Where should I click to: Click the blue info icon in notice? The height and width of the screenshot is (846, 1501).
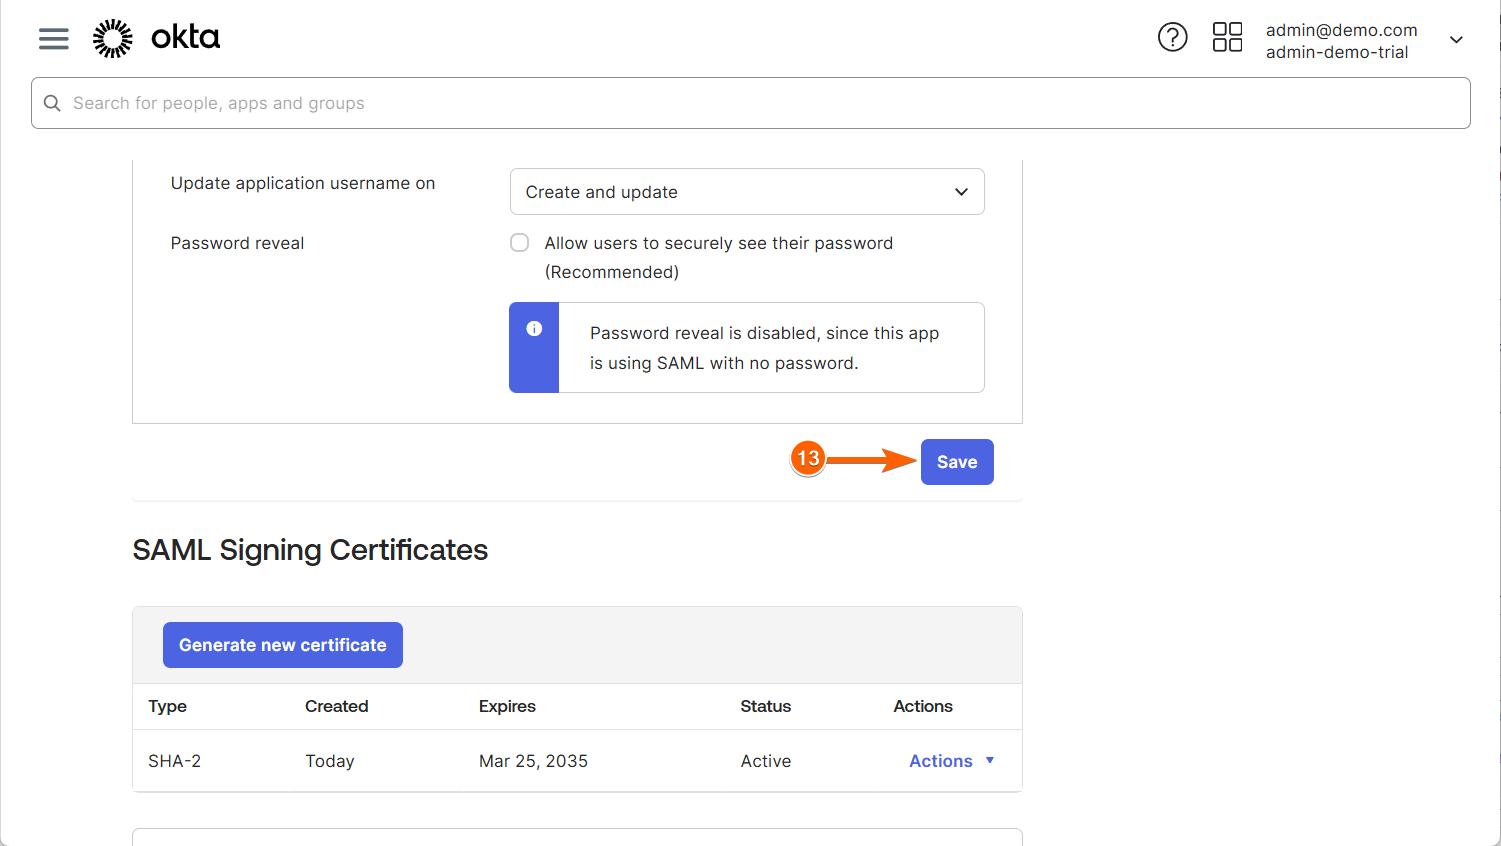pos(534,329)
